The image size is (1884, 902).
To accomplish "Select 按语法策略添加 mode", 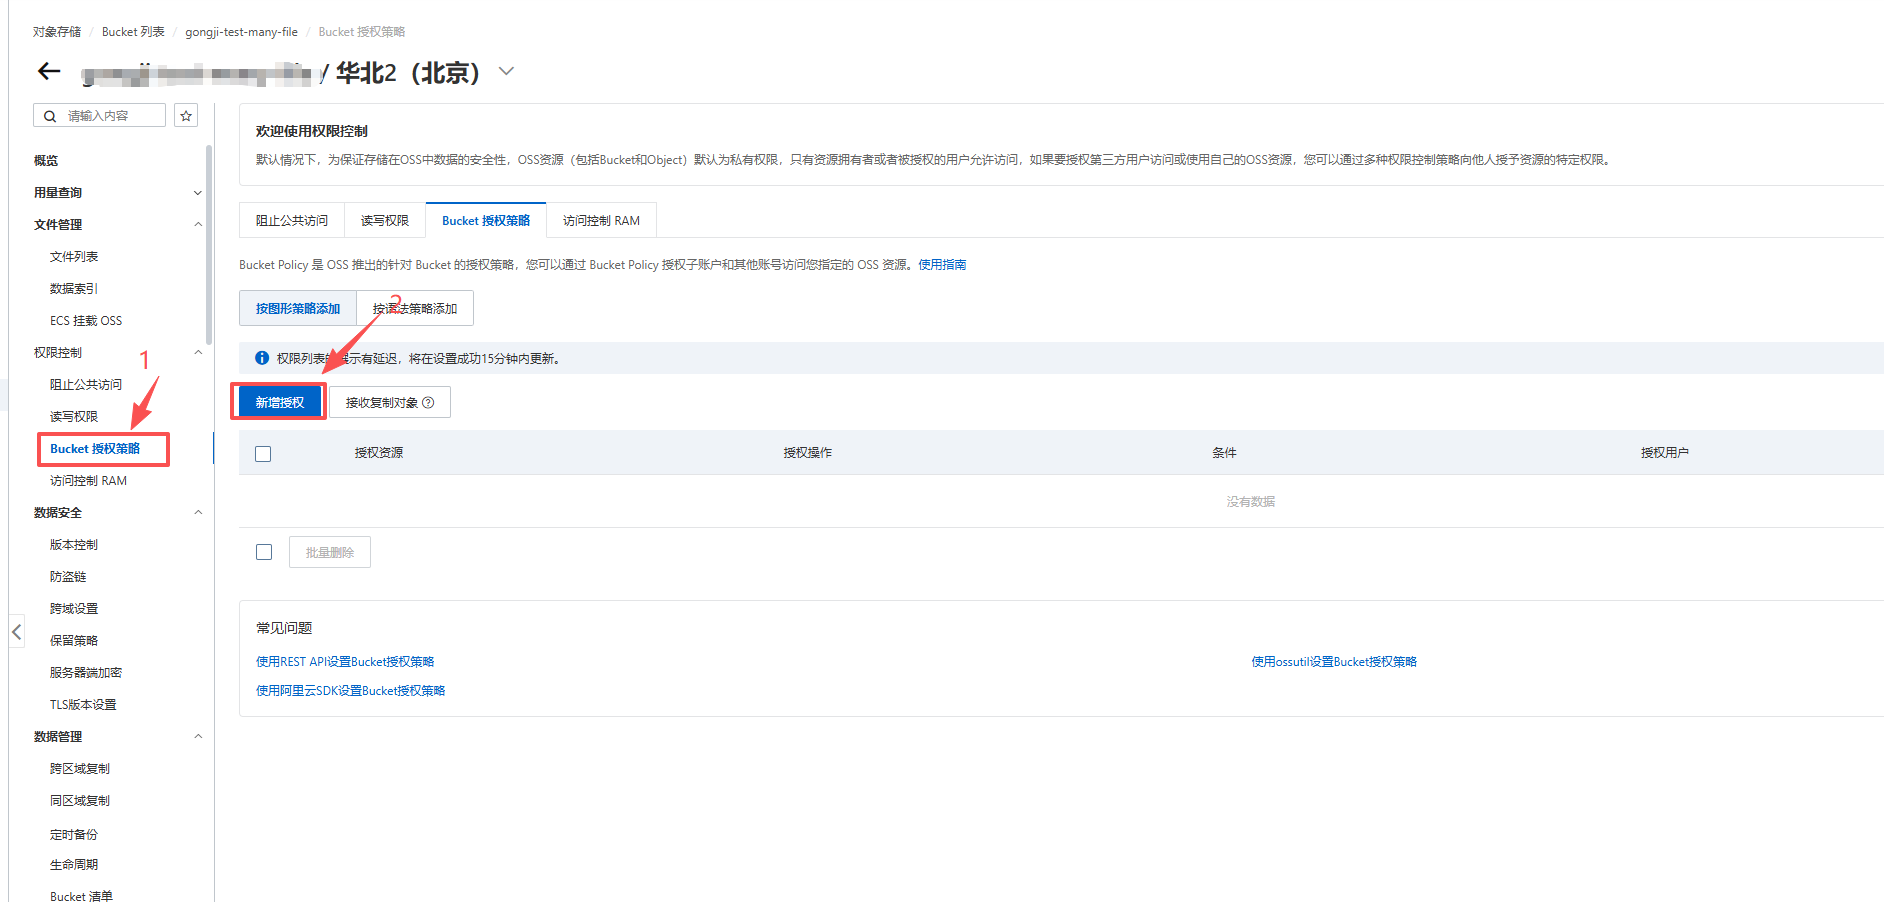I will (x=415, y=309).
